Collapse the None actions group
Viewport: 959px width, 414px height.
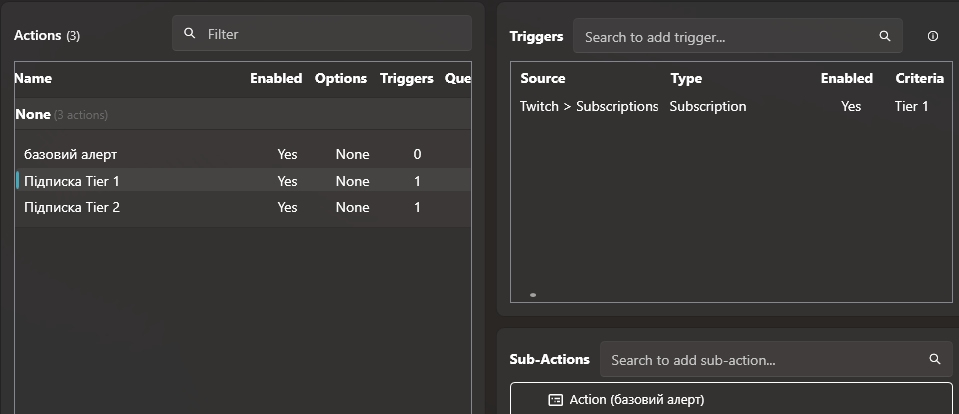pyautogui.click(x=33, y=115)
